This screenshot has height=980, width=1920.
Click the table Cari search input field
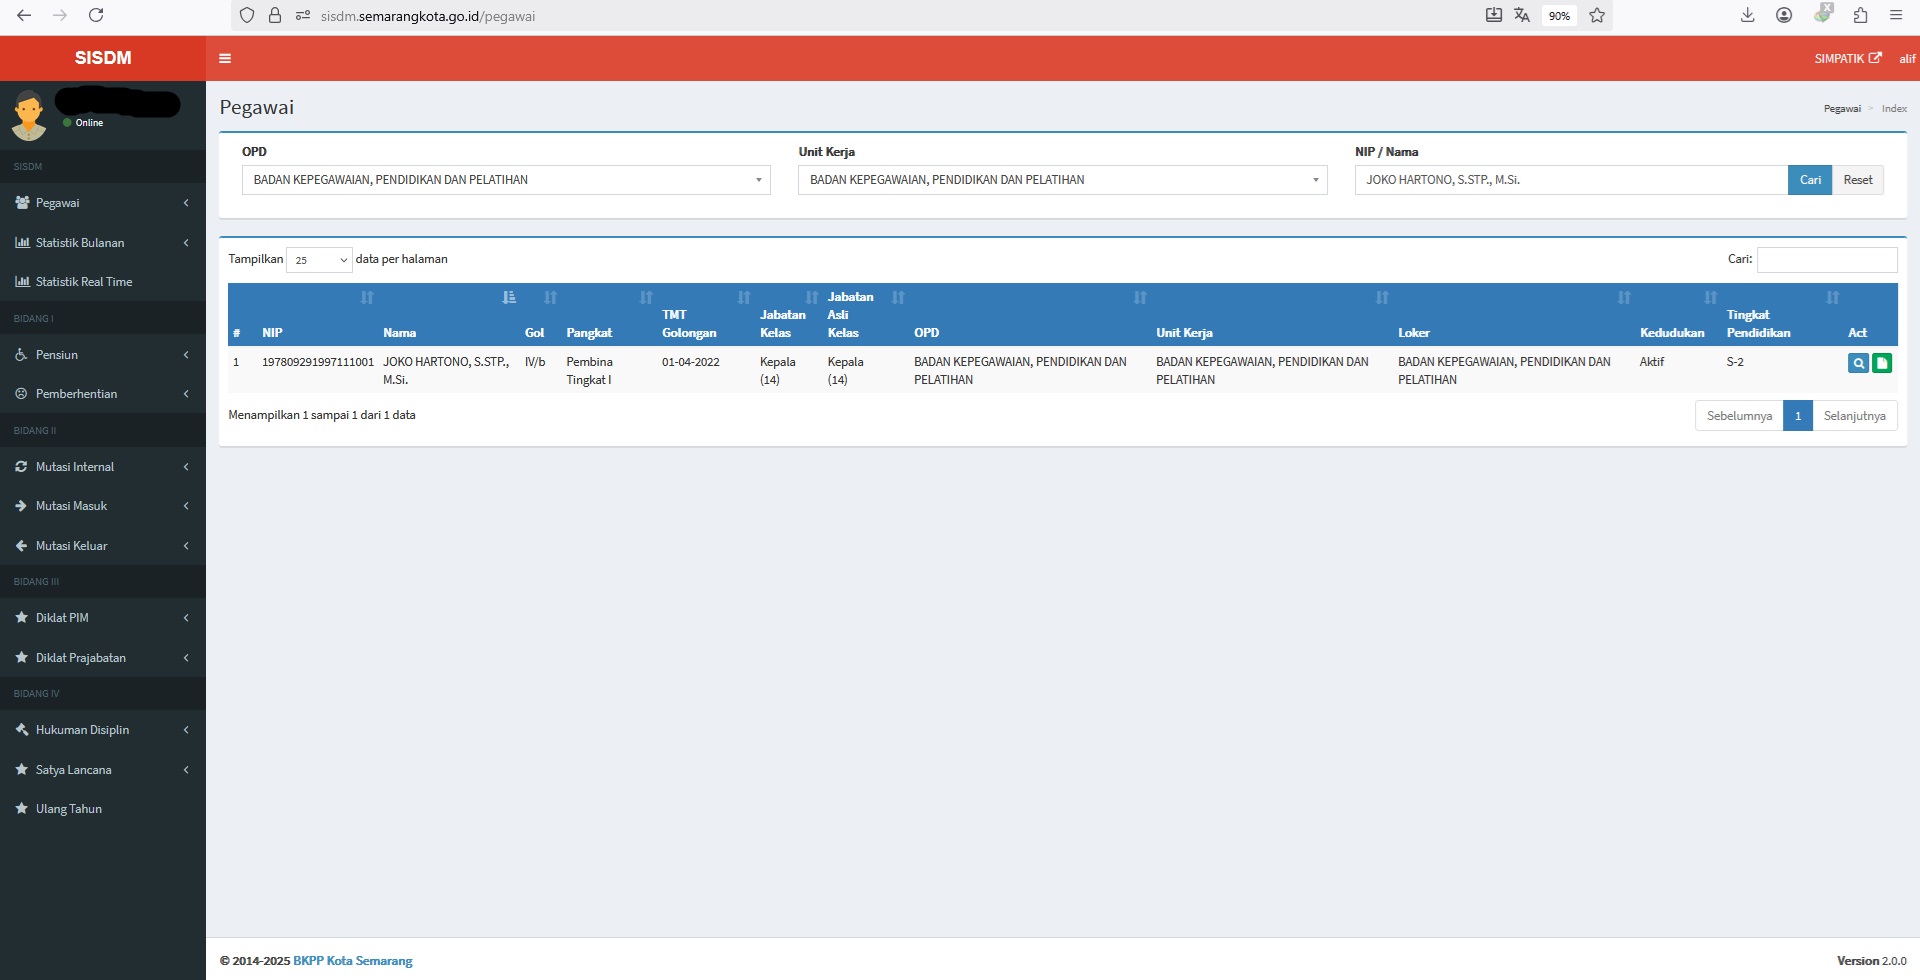1826,260
